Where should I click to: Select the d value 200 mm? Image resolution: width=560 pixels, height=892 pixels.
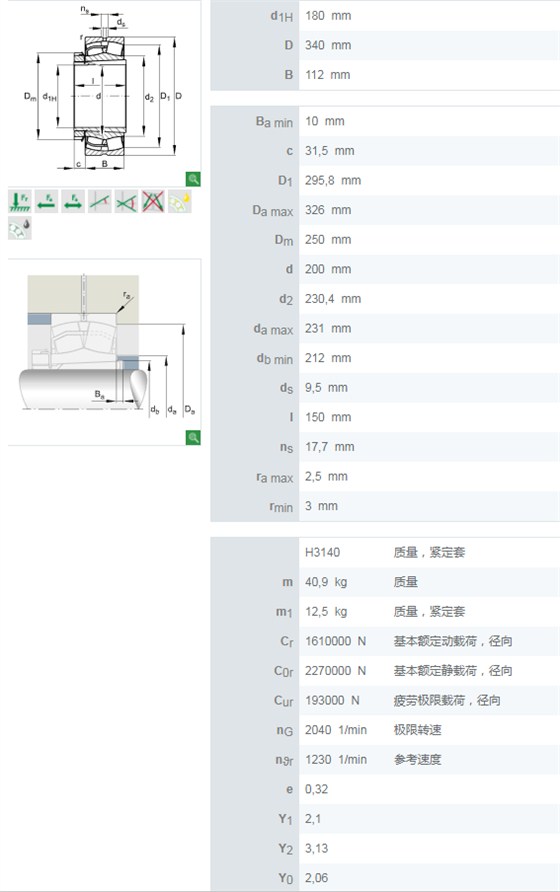pyautogui.click(x=328, y=269)
